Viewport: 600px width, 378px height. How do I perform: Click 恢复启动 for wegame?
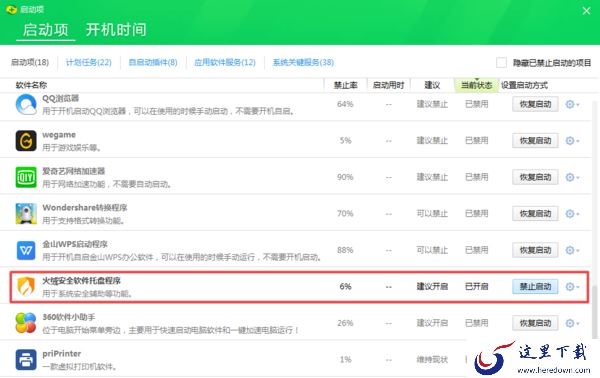(x=535, y=141)
